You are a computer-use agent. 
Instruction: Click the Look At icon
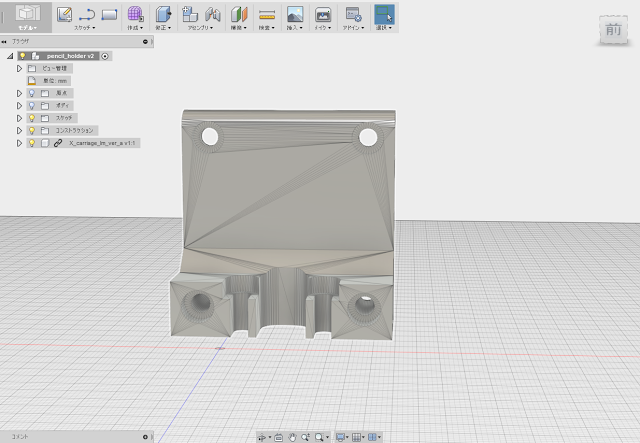[x=279, y=437]
